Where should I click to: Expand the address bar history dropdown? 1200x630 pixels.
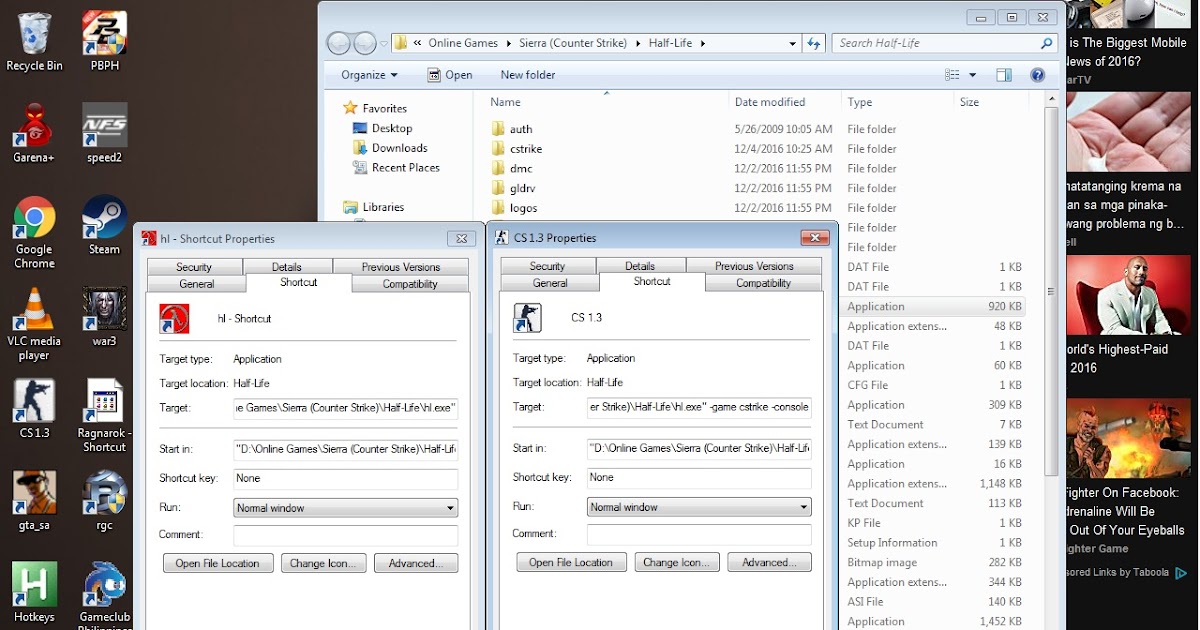pyautogui.click(x=793, y=43)
